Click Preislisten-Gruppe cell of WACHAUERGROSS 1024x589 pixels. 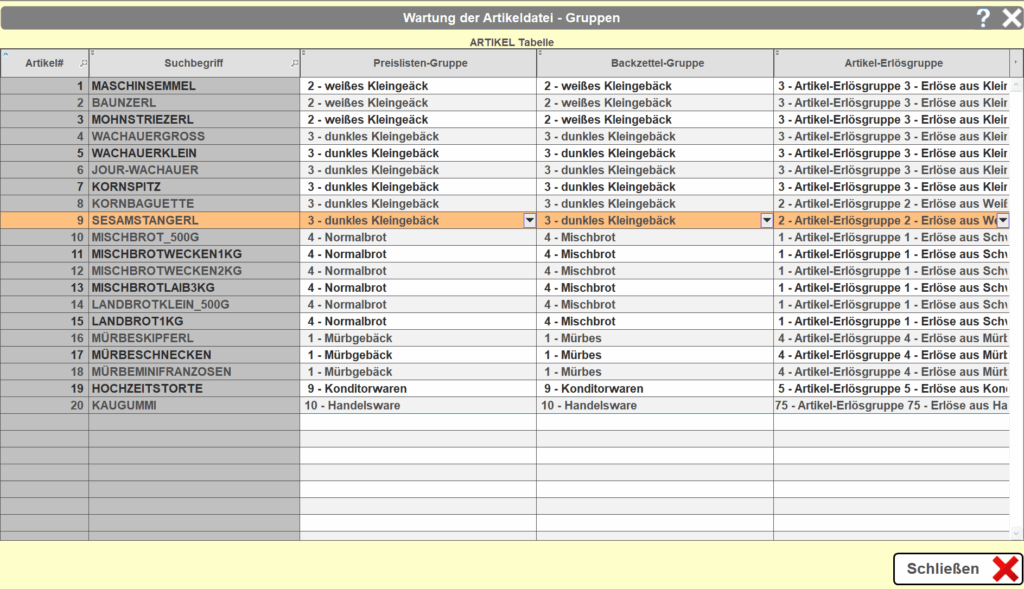[419, 136]
